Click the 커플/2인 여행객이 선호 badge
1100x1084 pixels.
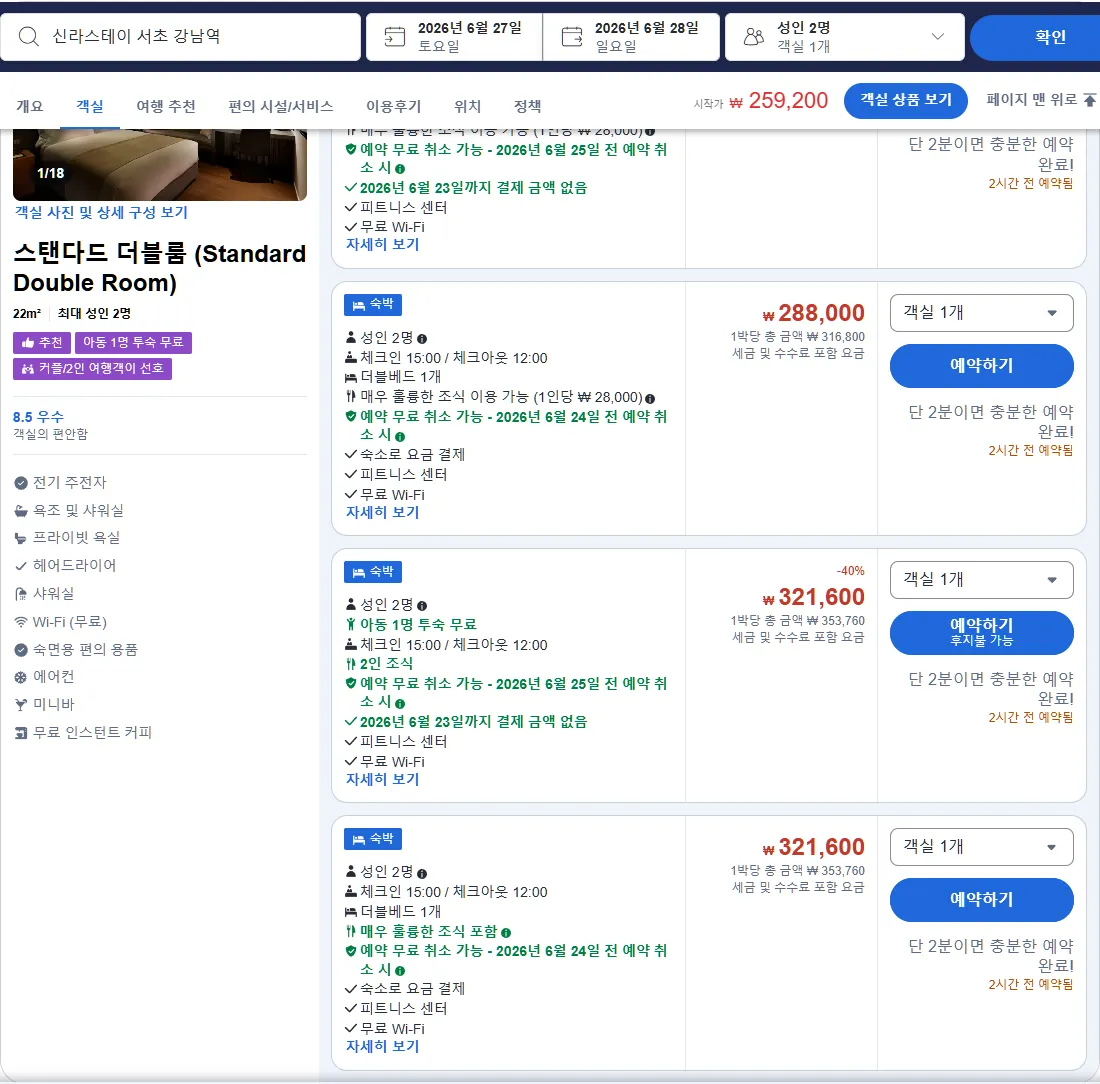(x=93, y=369)
